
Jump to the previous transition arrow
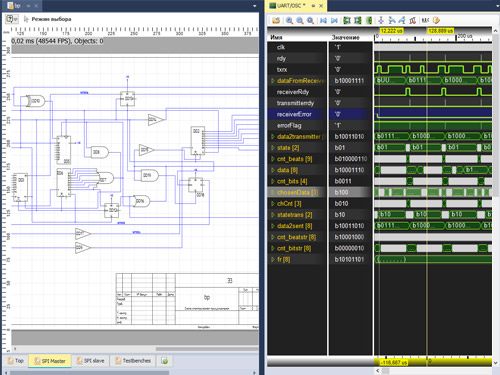tap(323, 20)
